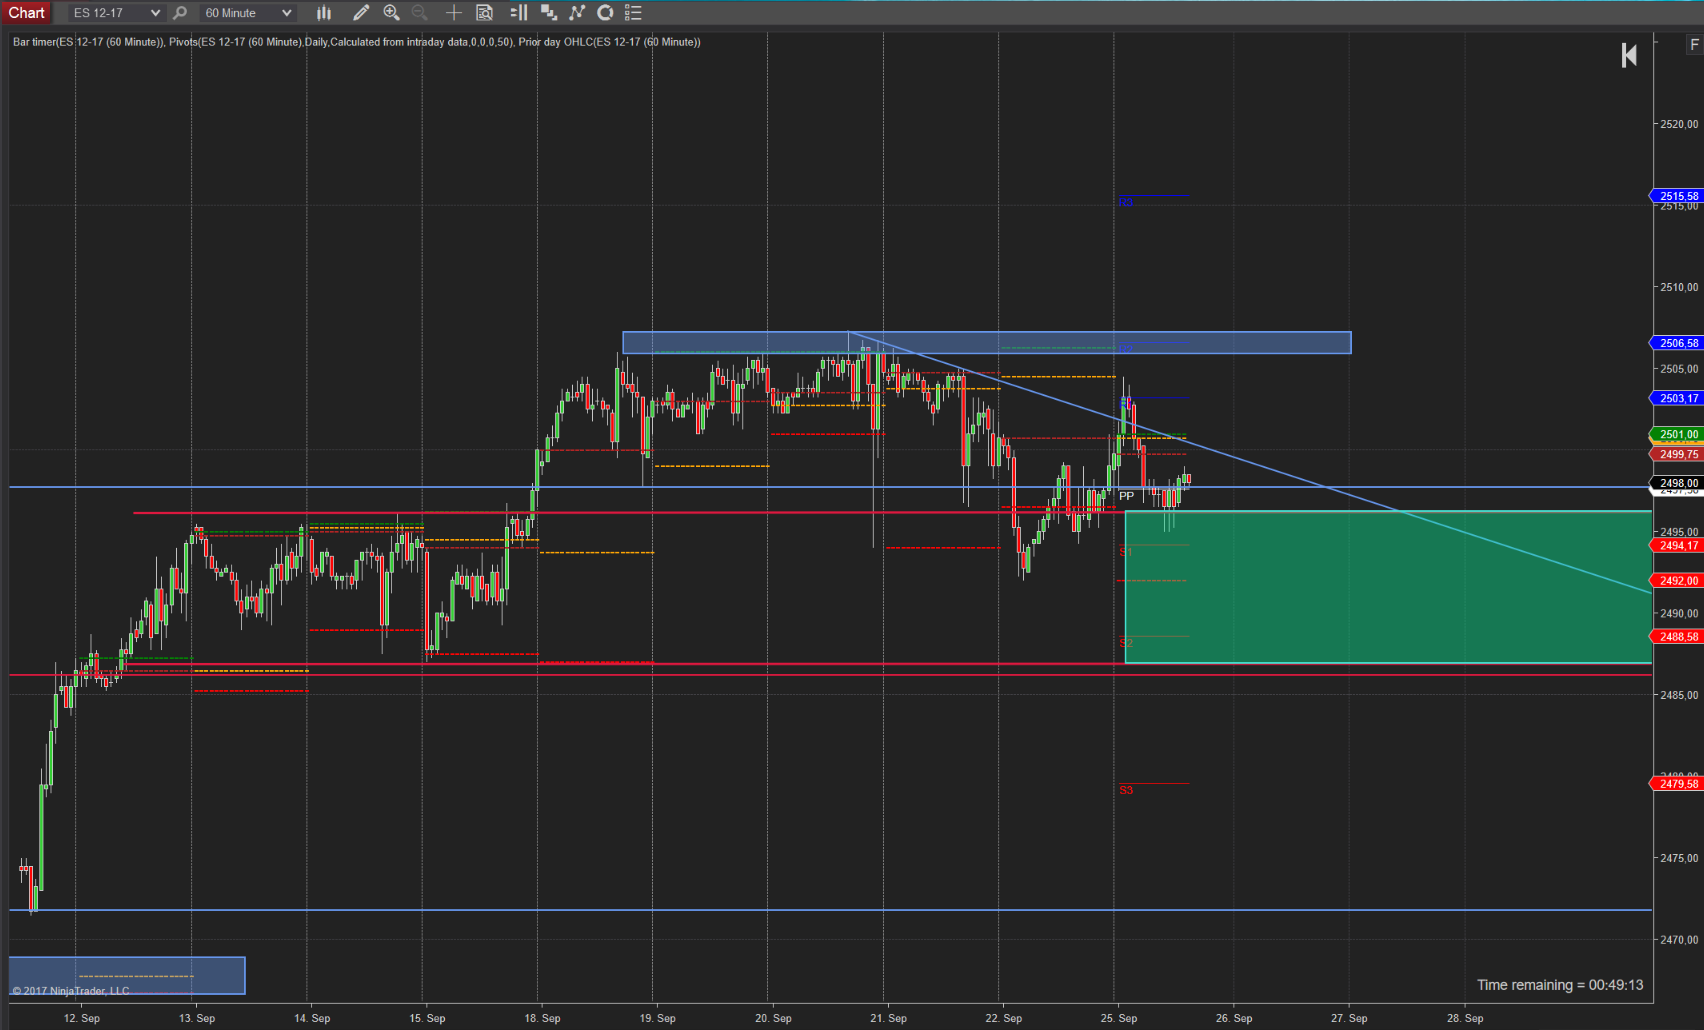Click the indicator label text at top

point(356,42)
